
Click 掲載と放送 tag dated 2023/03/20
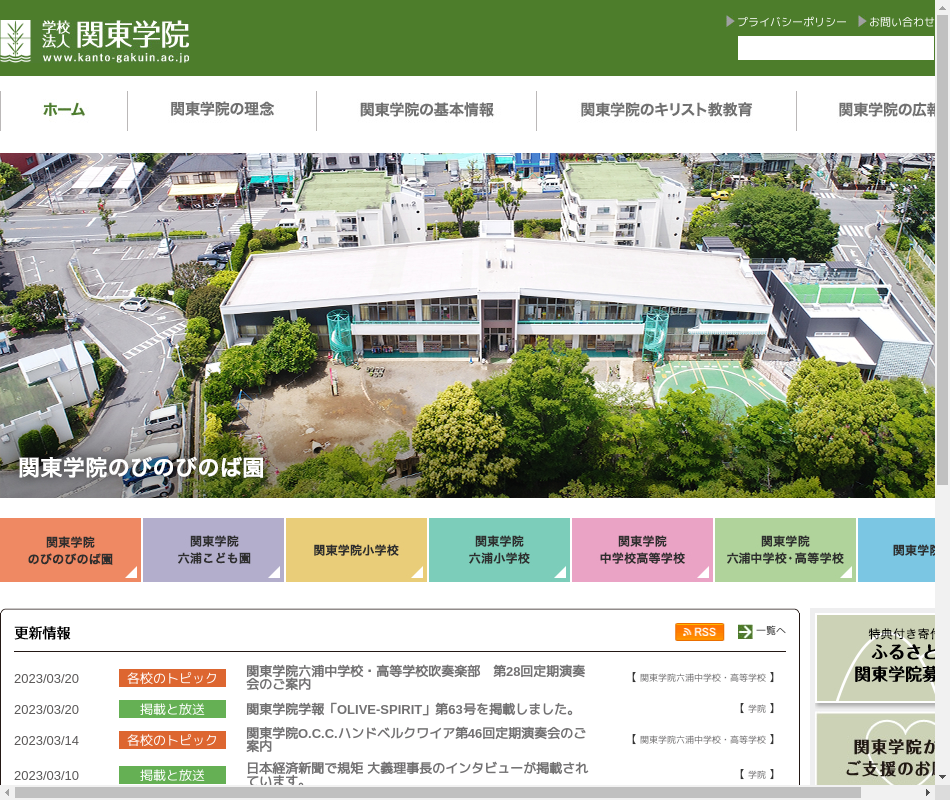tap(172, 709)
